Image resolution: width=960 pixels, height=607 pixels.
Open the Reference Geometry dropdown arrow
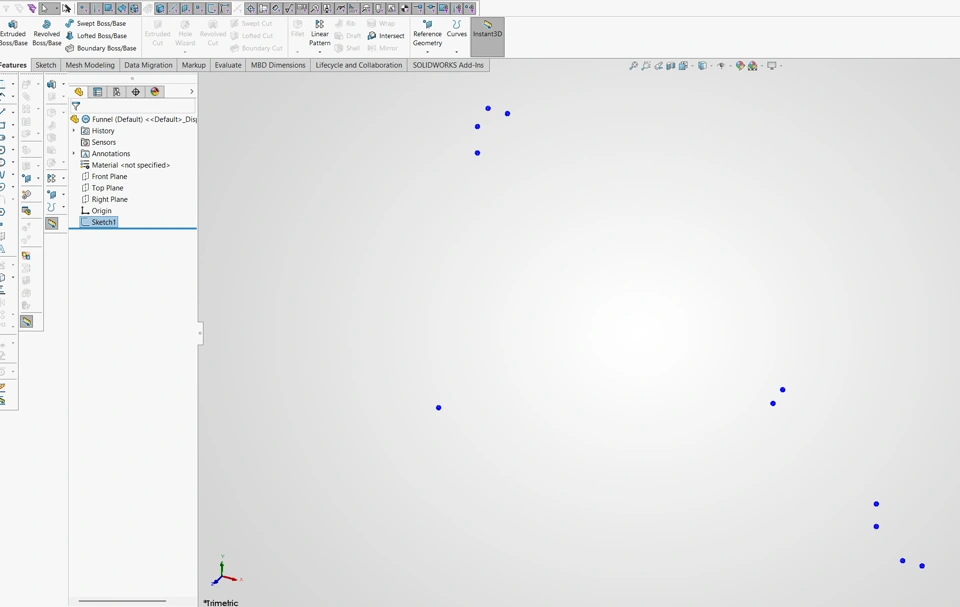(427, 52)
